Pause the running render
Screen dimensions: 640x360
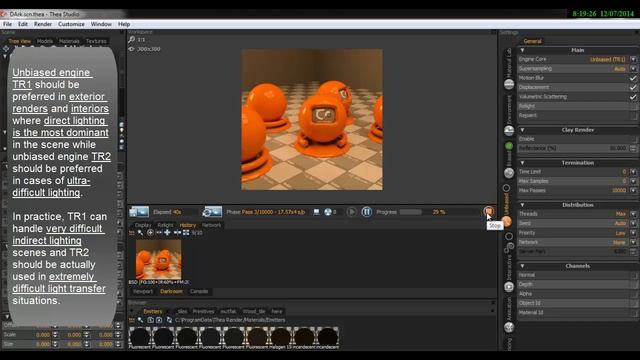[x=367, y=212]
